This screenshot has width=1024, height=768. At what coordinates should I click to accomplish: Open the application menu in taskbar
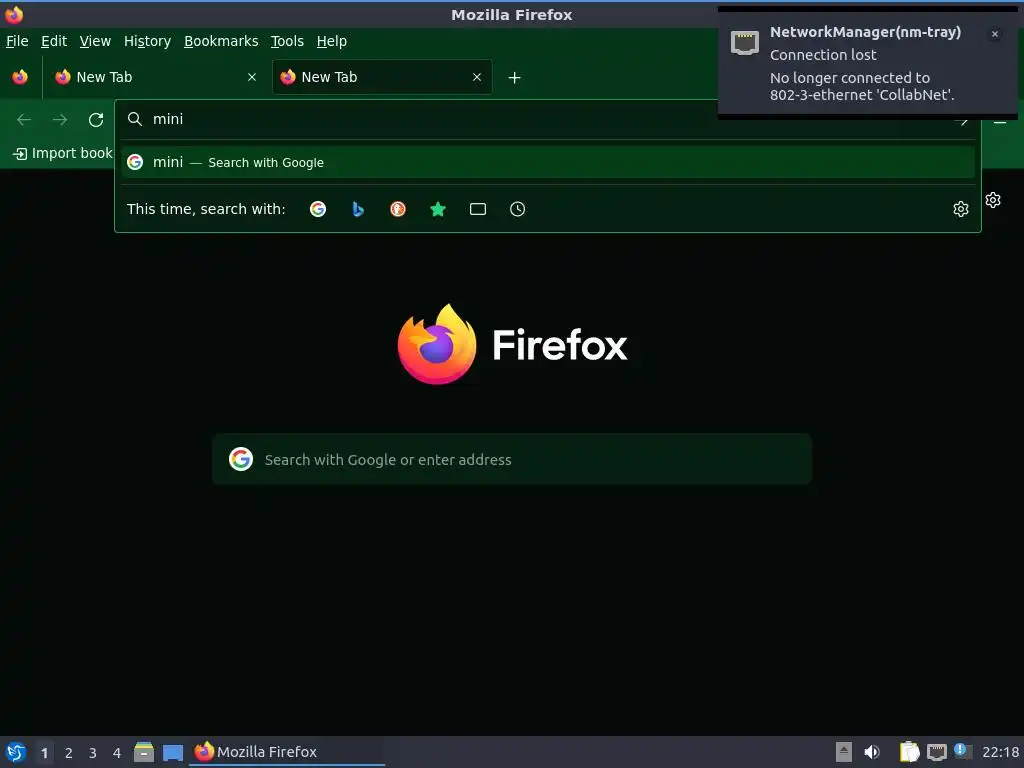[16, 752]
